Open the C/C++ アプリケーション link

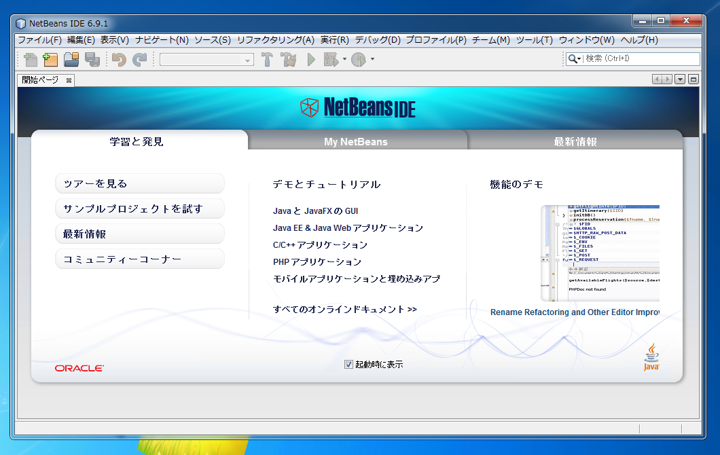coord(320,245)
